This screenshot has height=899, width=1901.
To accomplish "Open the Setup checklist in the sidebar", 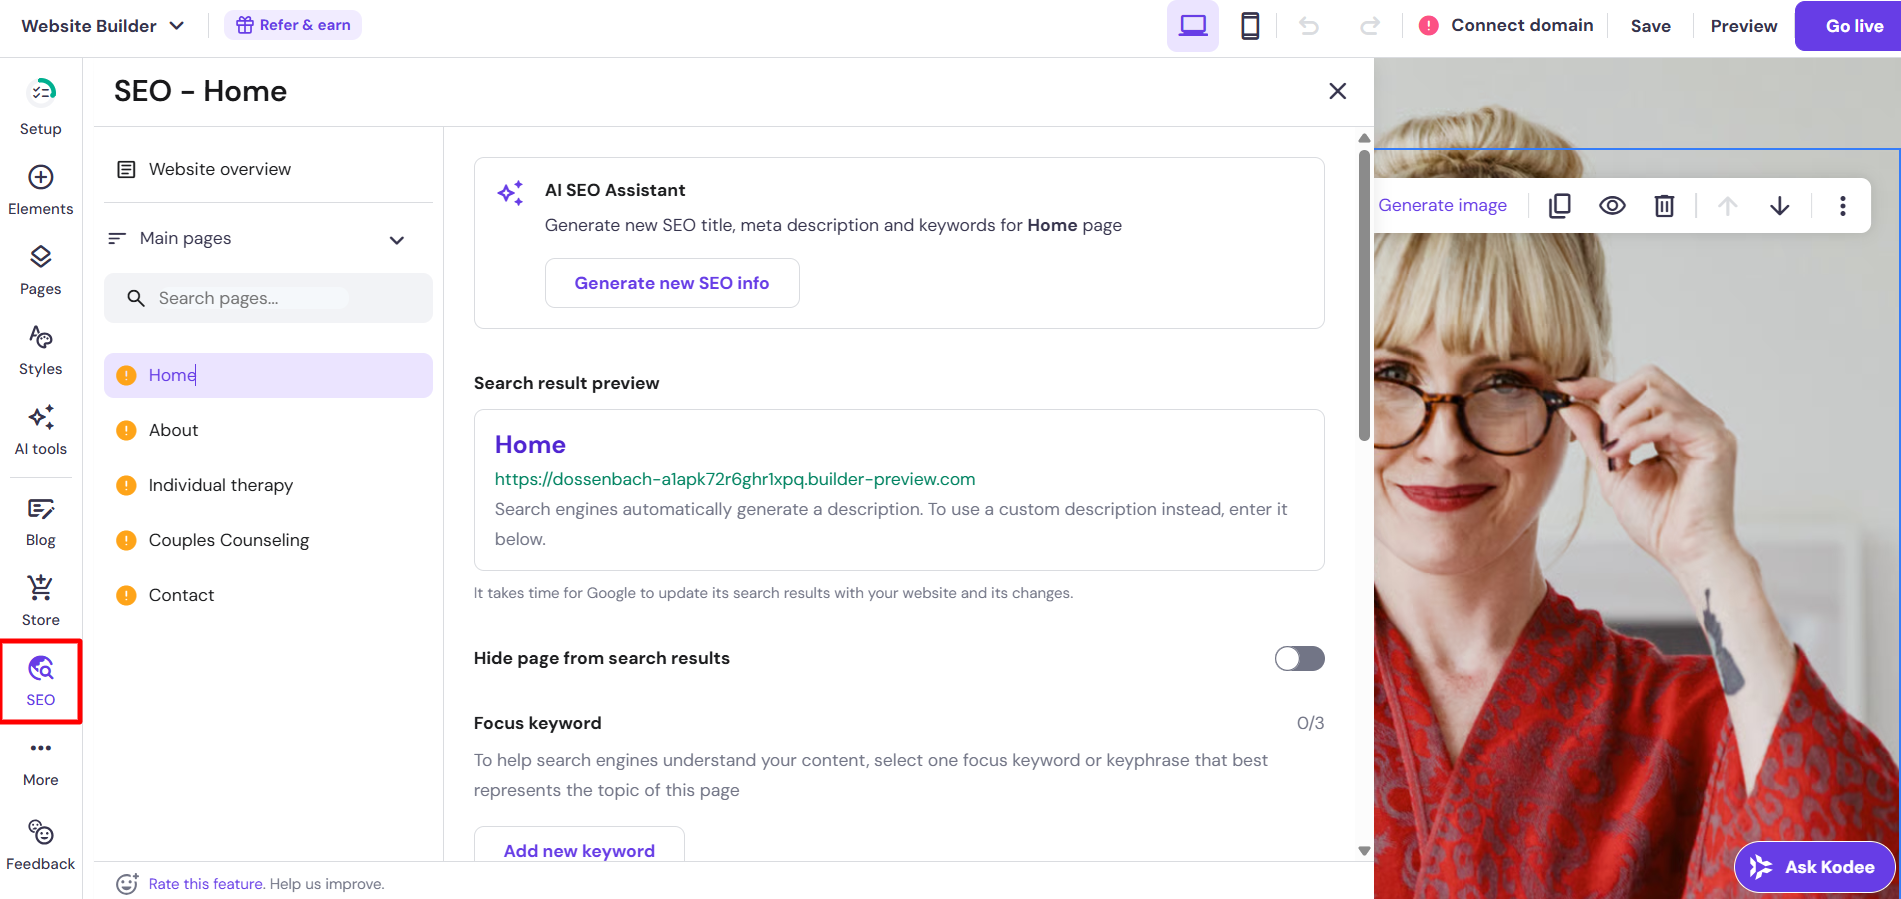I will point(40,106).
